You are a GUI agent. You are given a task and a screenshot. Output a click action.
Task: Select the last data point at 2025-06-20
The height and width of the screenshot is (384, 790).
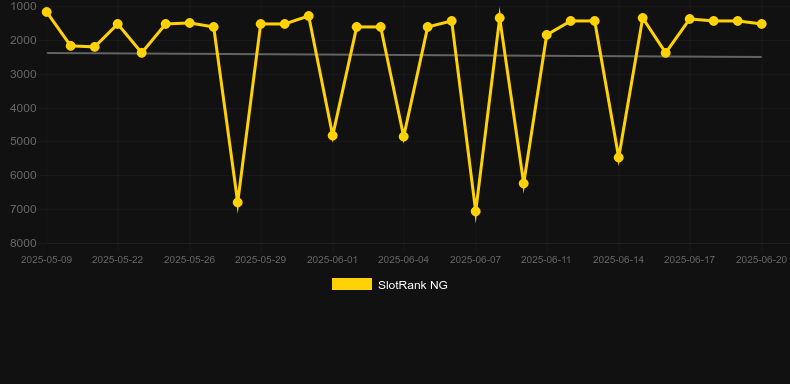tap(761, 24)
